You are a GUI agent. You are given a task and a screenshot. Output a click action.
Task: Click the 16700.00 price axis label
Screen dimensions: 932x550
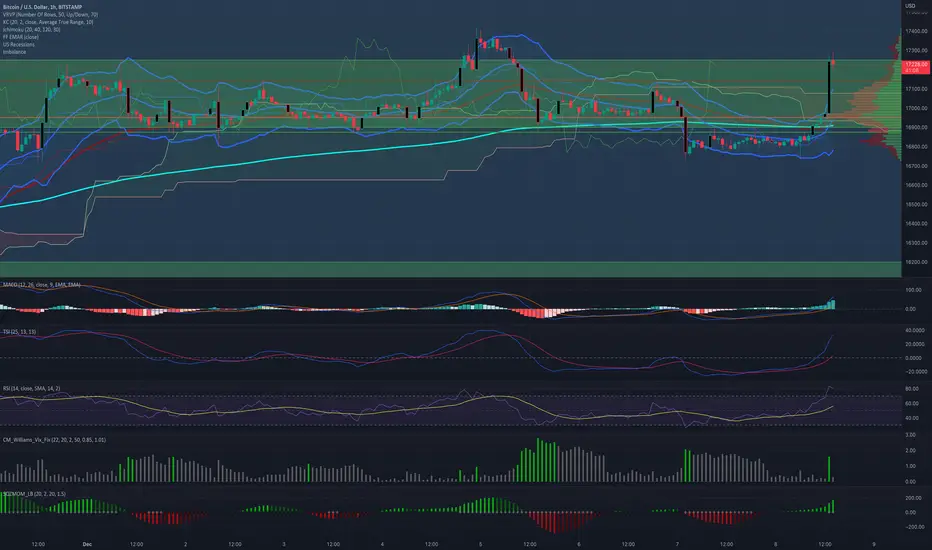pyautogui.click(x=916, y=166)
